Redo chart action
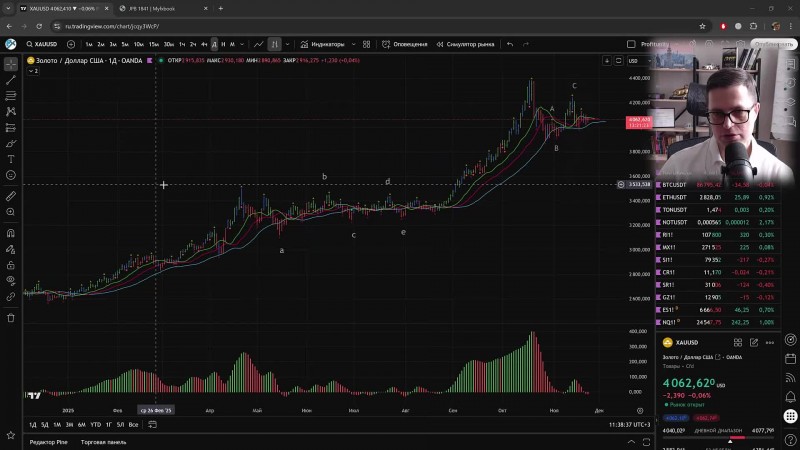 pos(526,44)
